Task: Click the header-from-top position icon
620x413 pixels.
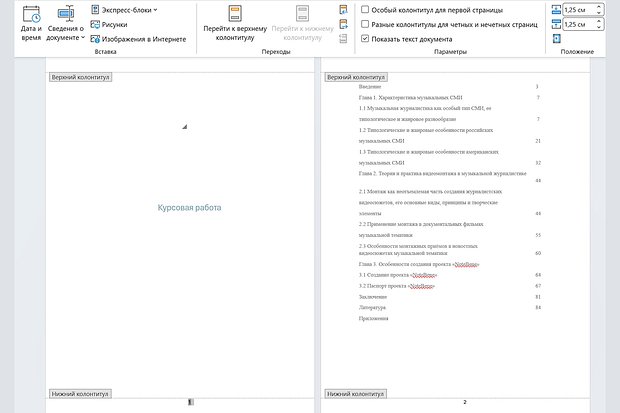Action: (555, 9)
